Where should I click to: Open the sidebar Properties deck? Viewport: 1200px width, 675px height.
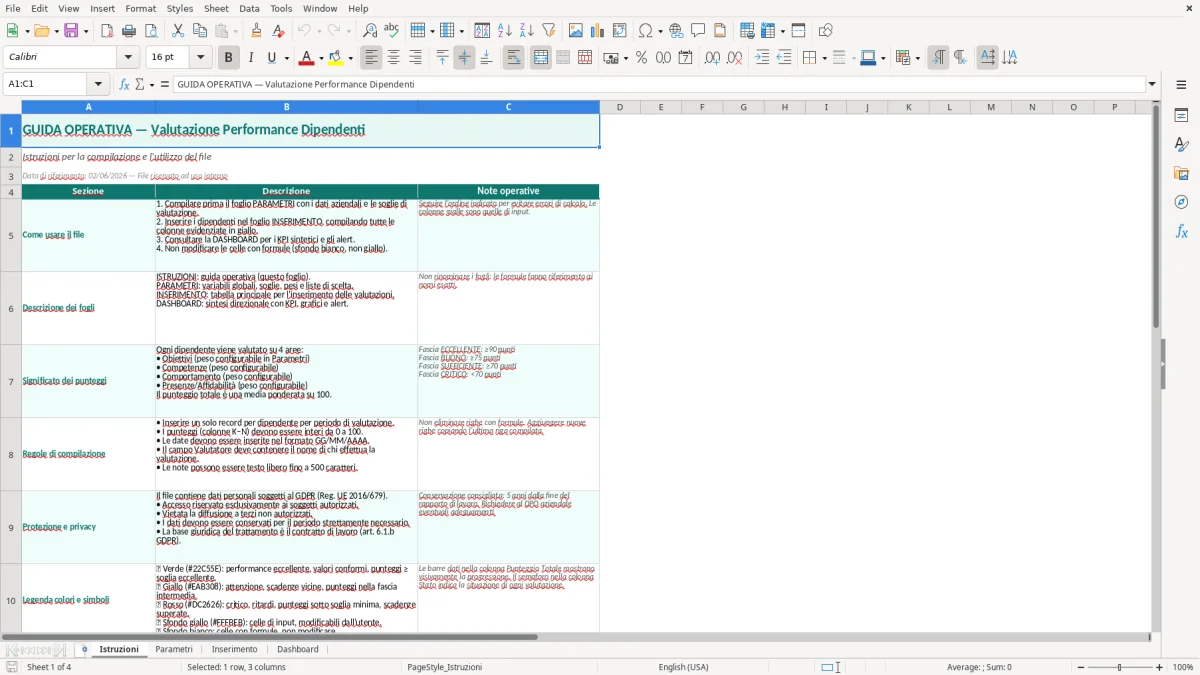pyautogui.click(x=1181, y=115)
